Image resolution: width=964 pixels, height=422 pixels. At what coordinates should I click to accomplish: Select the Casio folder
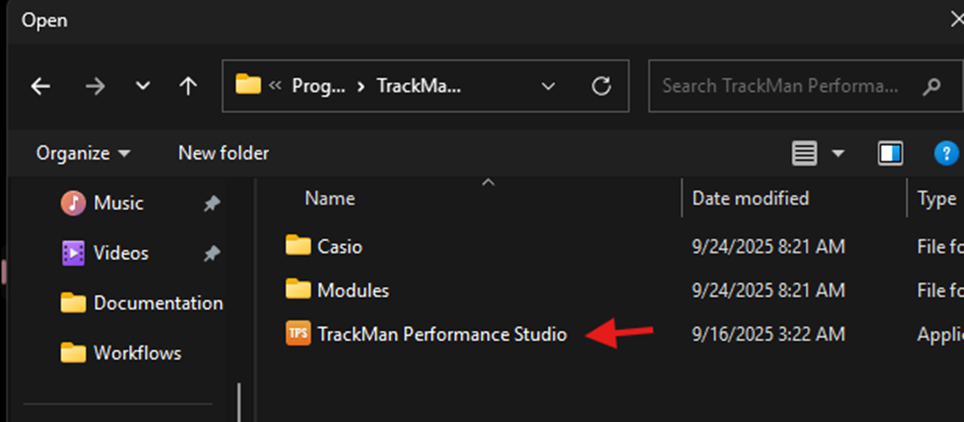[339, 246]
